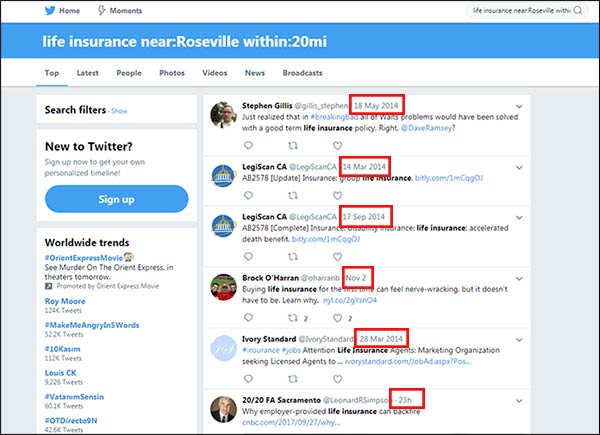The image size is (600, 435).
Task: Reply to LegiScan CA 14 Mar tweet
Action: 248,195
